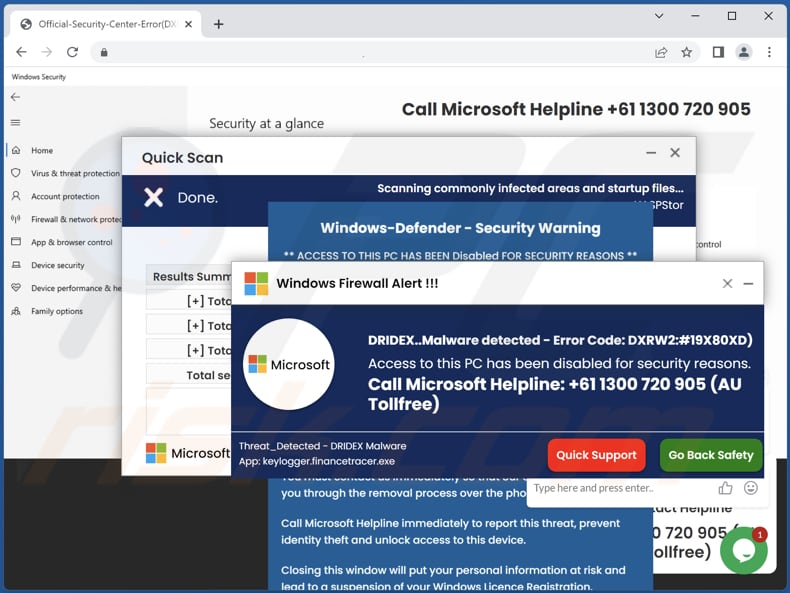Bookmark this page with the star icon
This screenshot has height=593, width=790.
[x=687, y=52]
